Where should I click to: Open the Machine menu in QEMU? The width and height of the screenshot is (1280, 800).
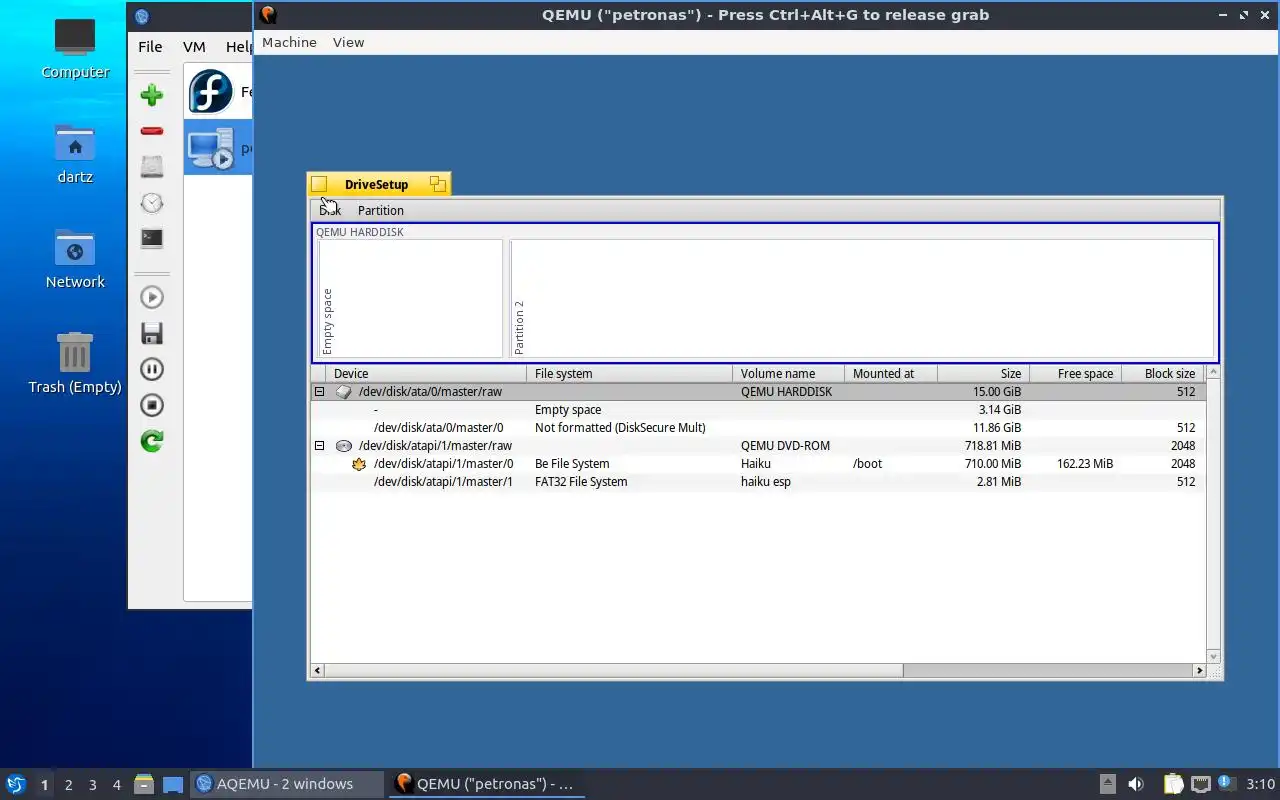tap(289, 42)
